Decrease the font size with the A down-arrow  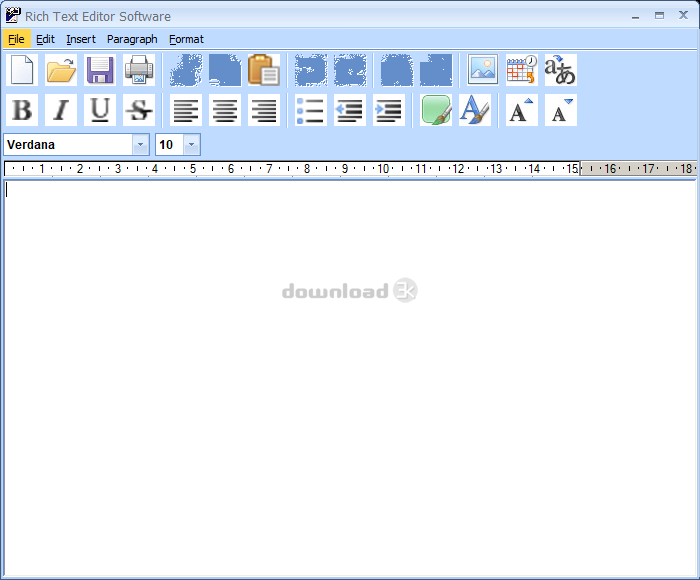click(561, 110)
